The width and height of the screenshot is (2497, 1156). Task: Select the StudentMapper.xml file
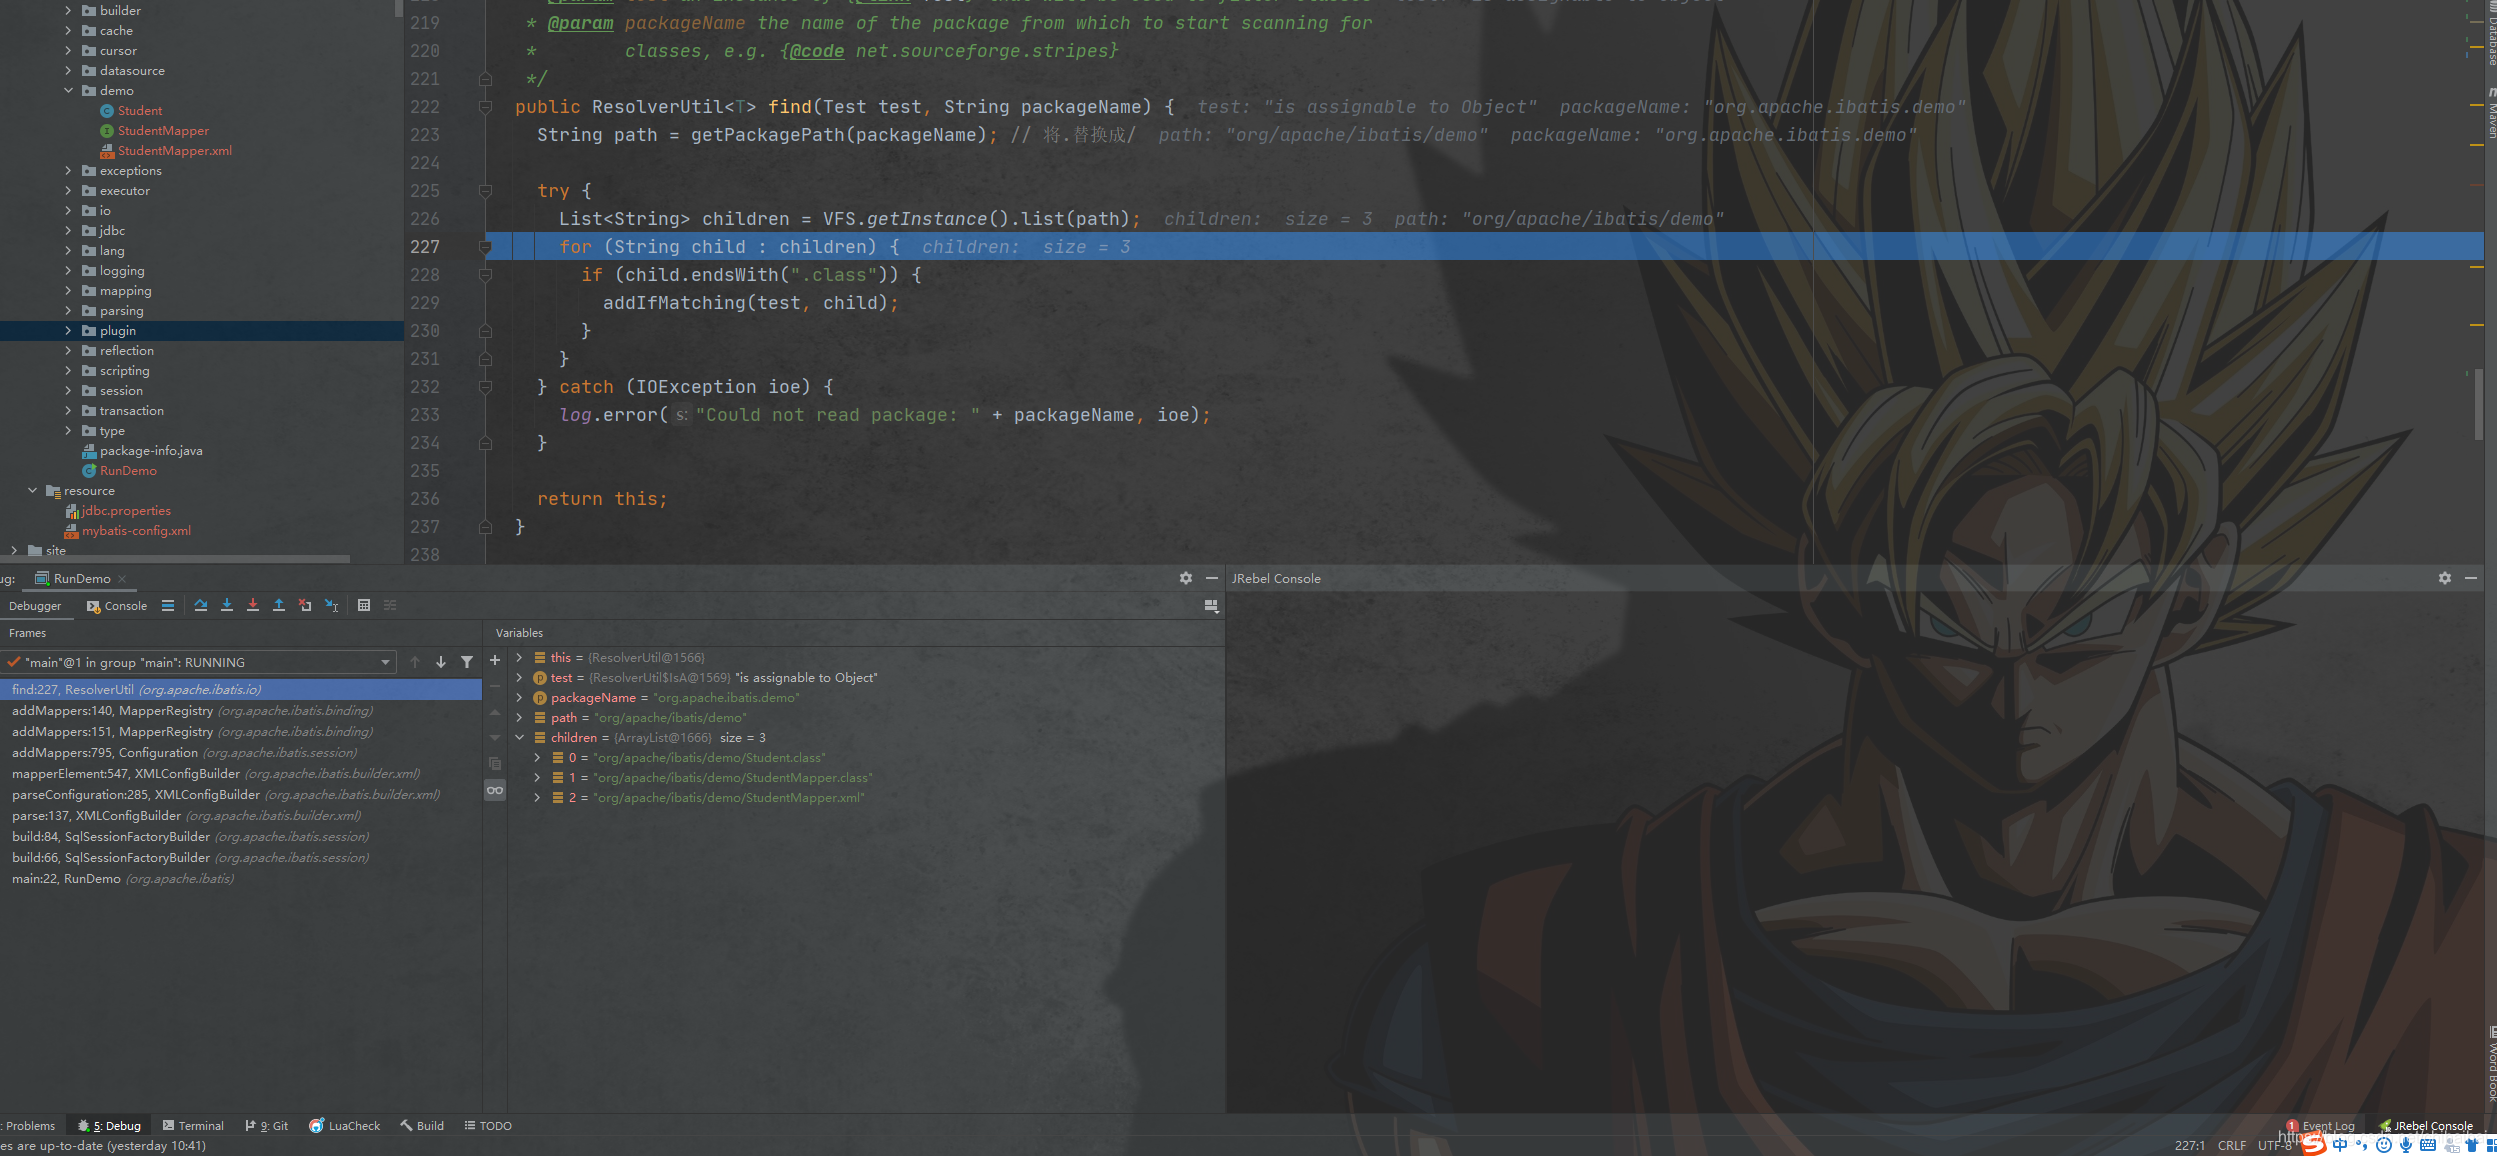(x=166, y=150)
